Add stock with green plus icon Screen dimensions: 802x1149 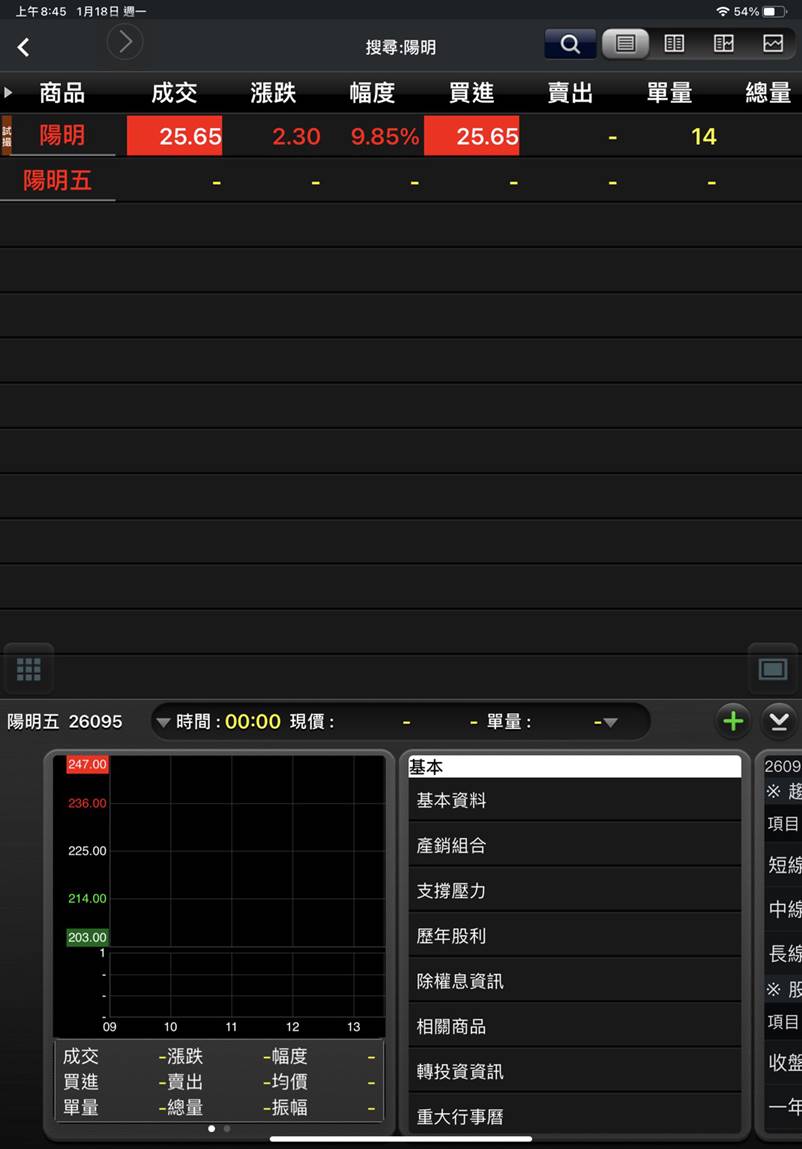(x=733, y=721)
